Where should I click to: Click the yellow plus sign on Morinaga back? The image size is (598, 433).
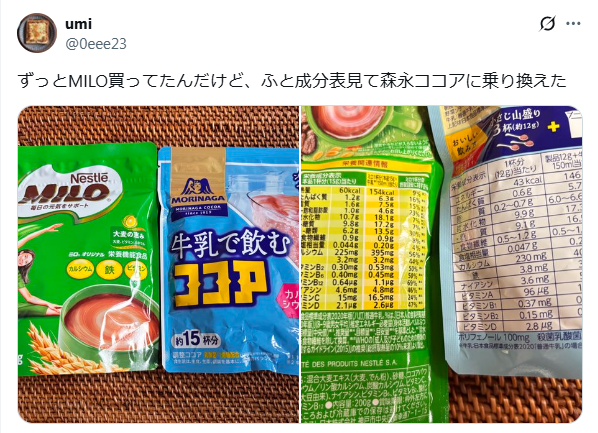(x=553, y=127)
